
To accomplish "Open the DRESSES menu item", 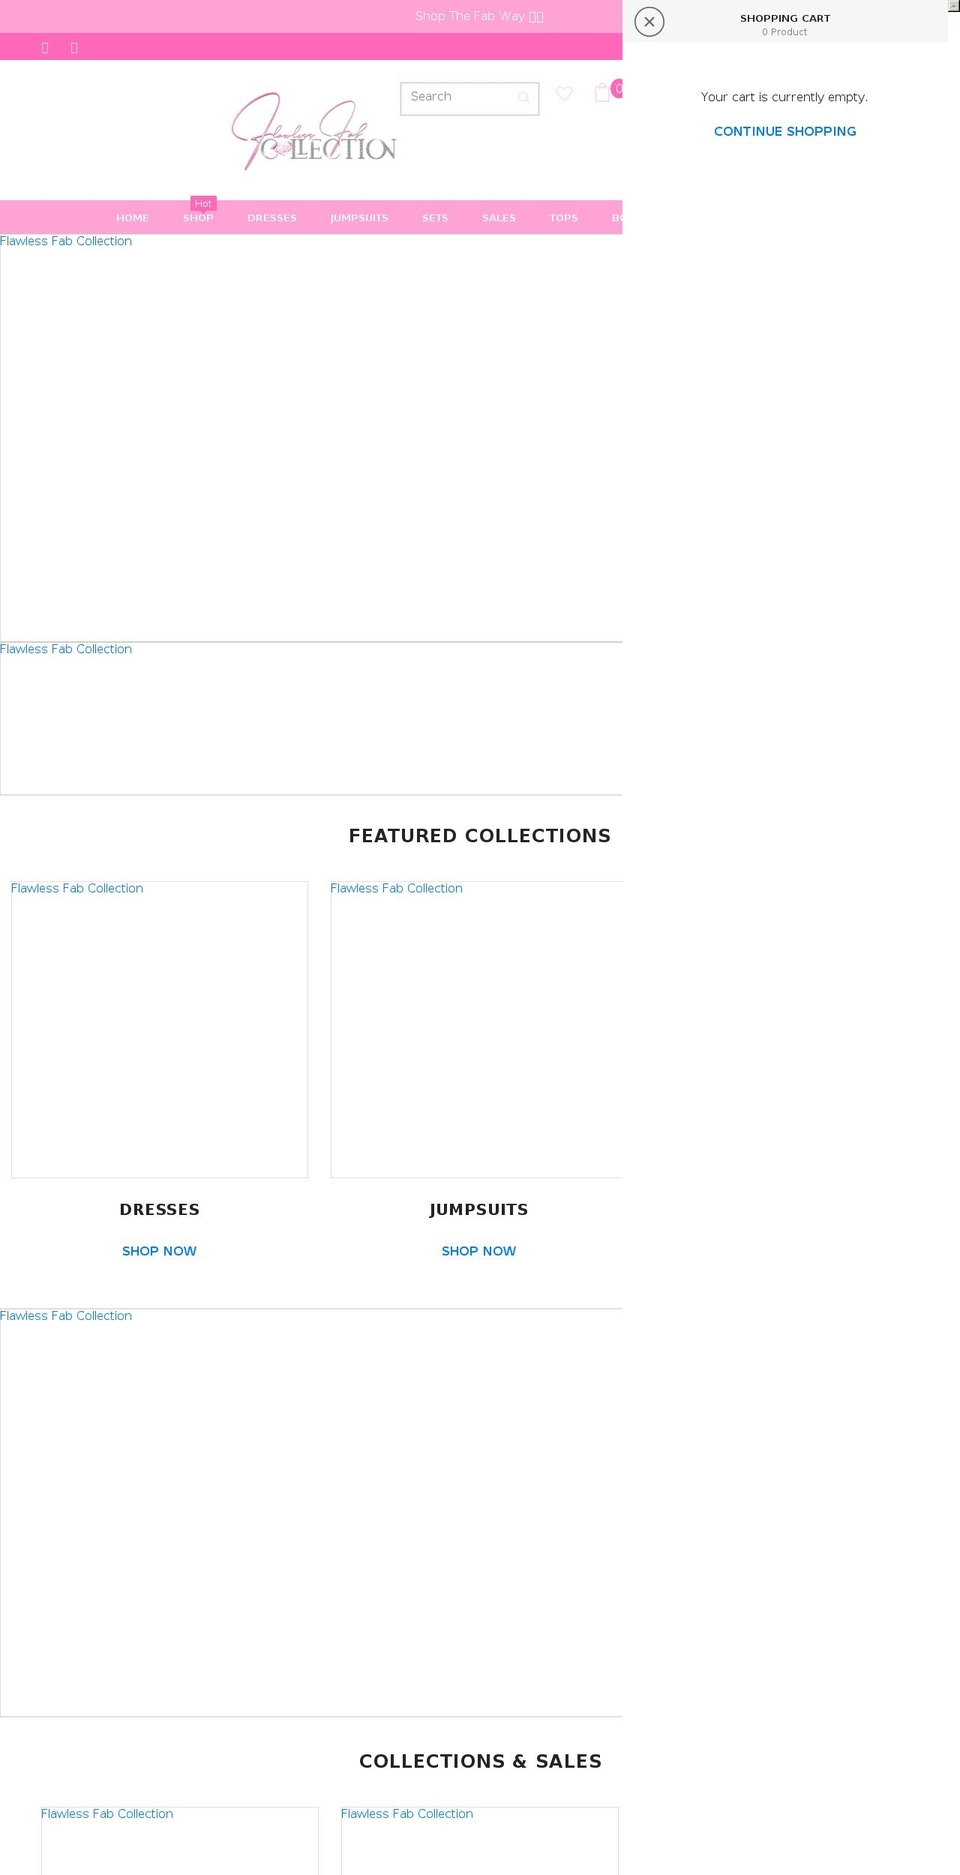I will point(272,218).
